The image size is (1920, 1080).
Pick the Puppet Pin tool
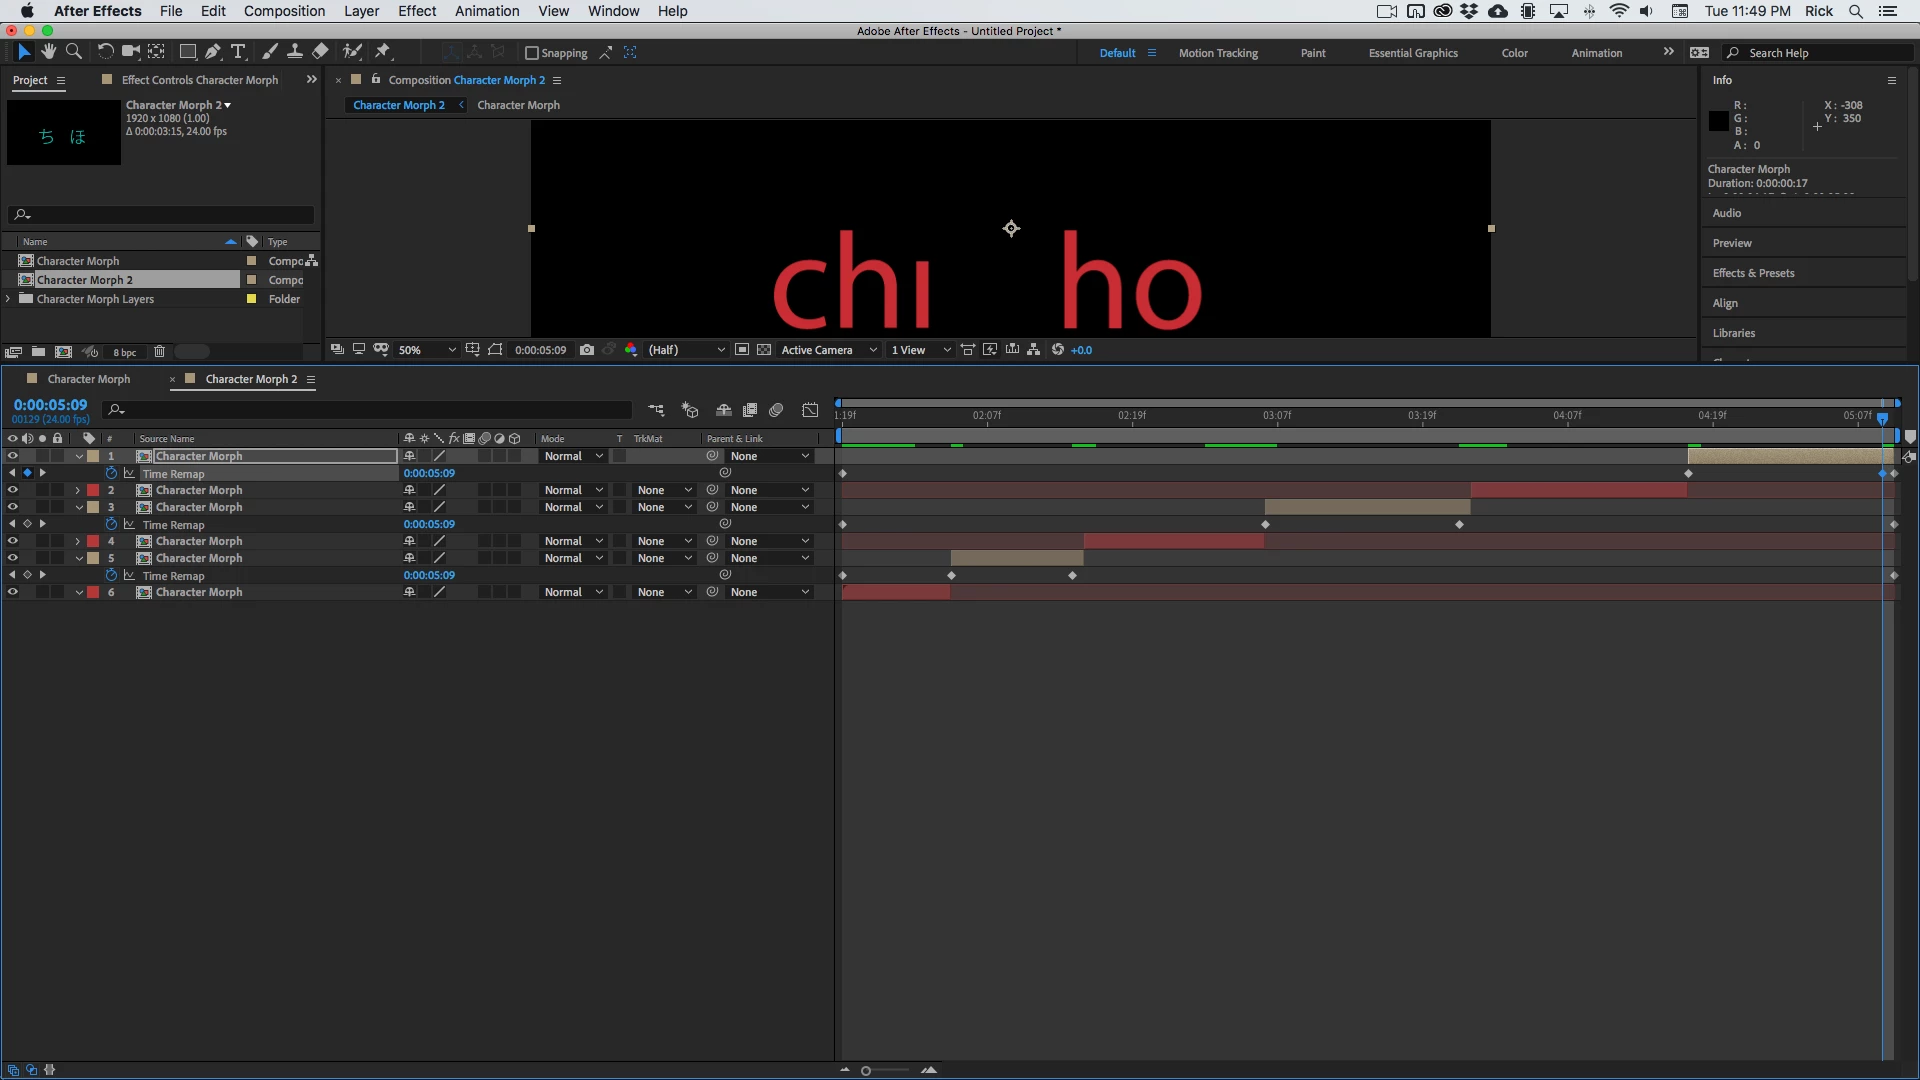(383, 52)
